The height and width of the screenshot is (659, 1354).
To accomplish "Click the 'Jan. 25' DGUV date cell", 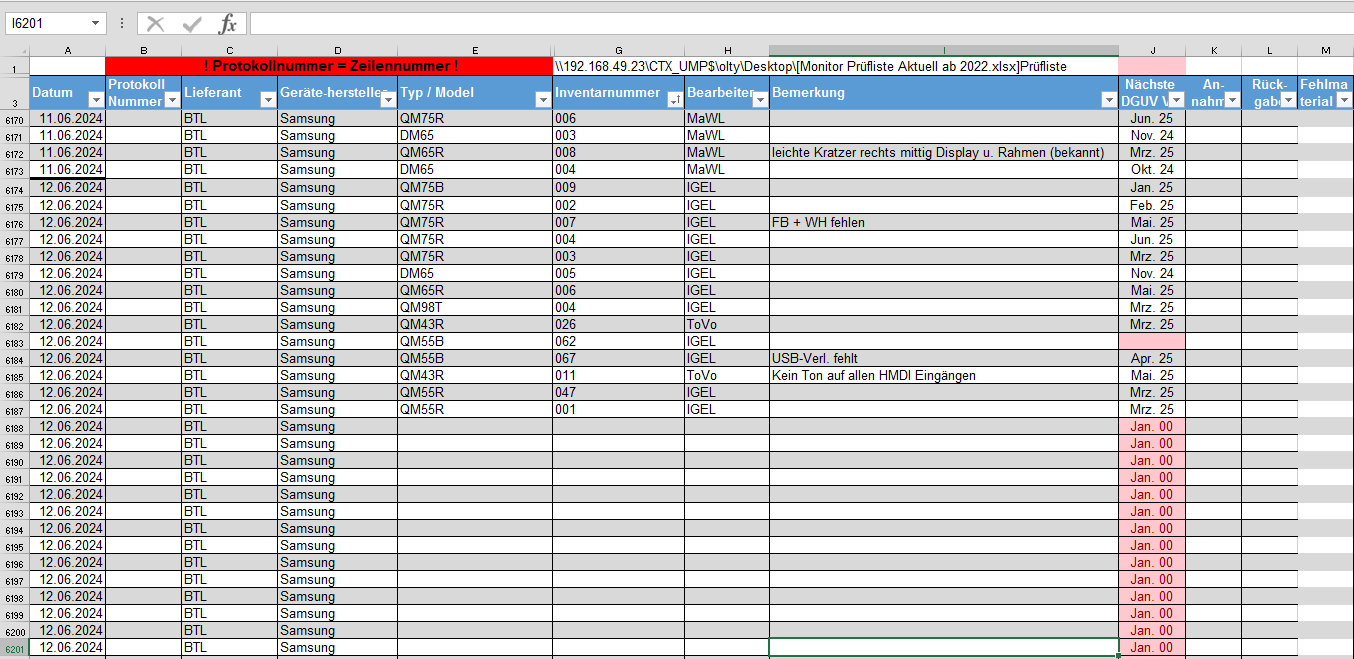I will pos(1152,187).
